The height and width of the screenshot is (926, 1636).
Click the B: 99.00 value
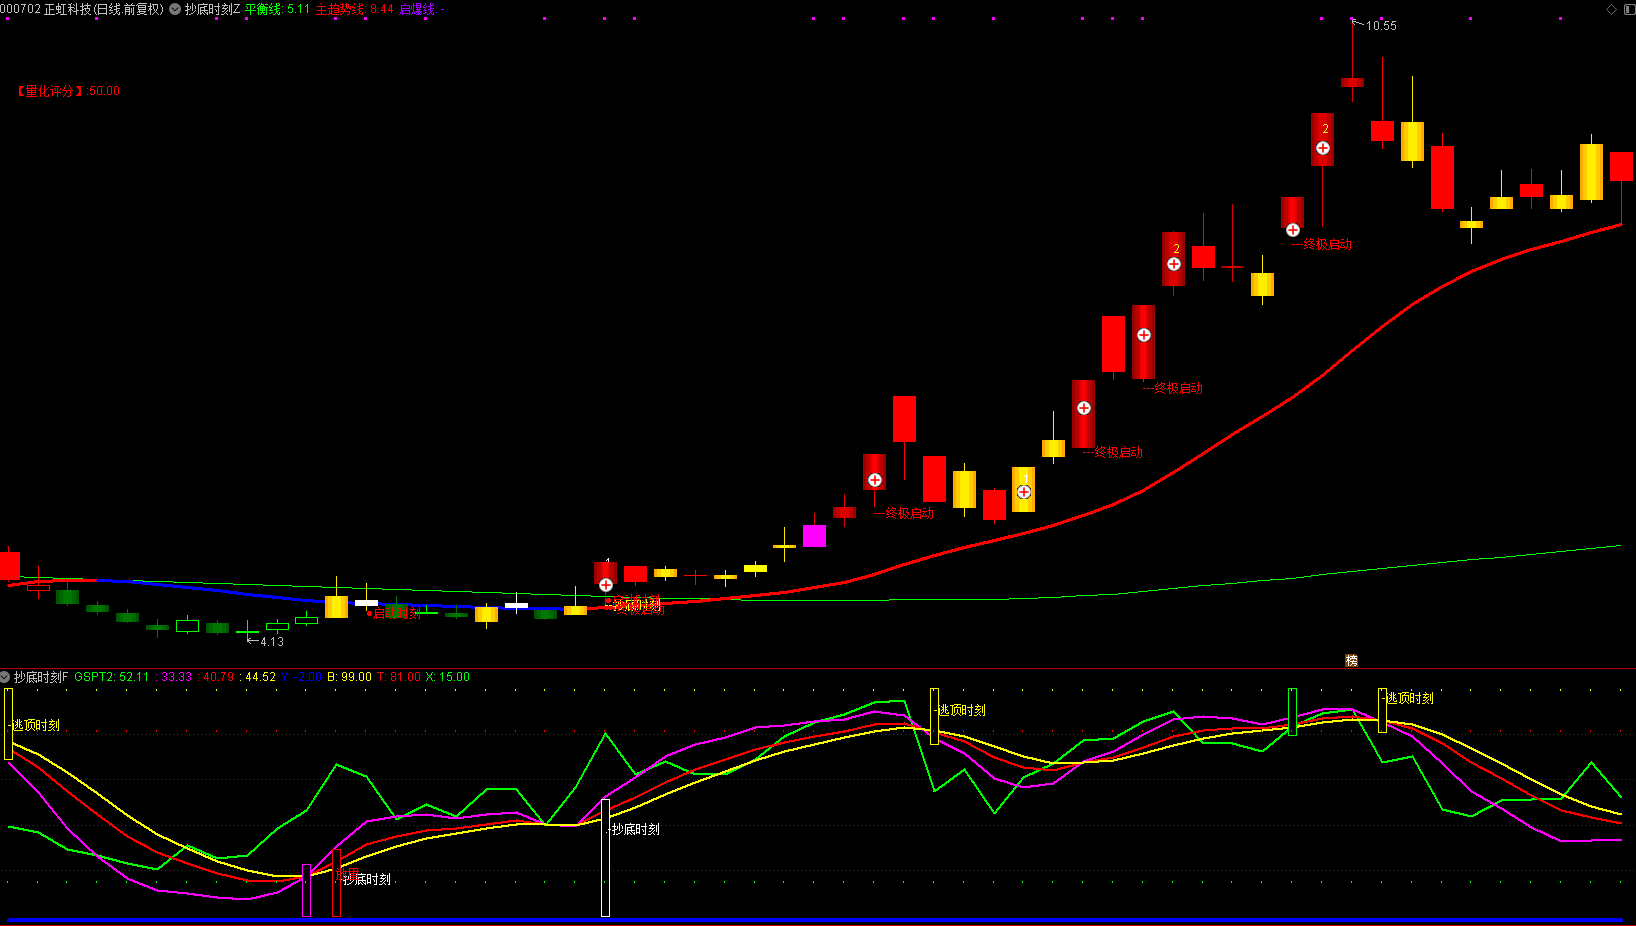pyautogui.click(x=349, y=677)
